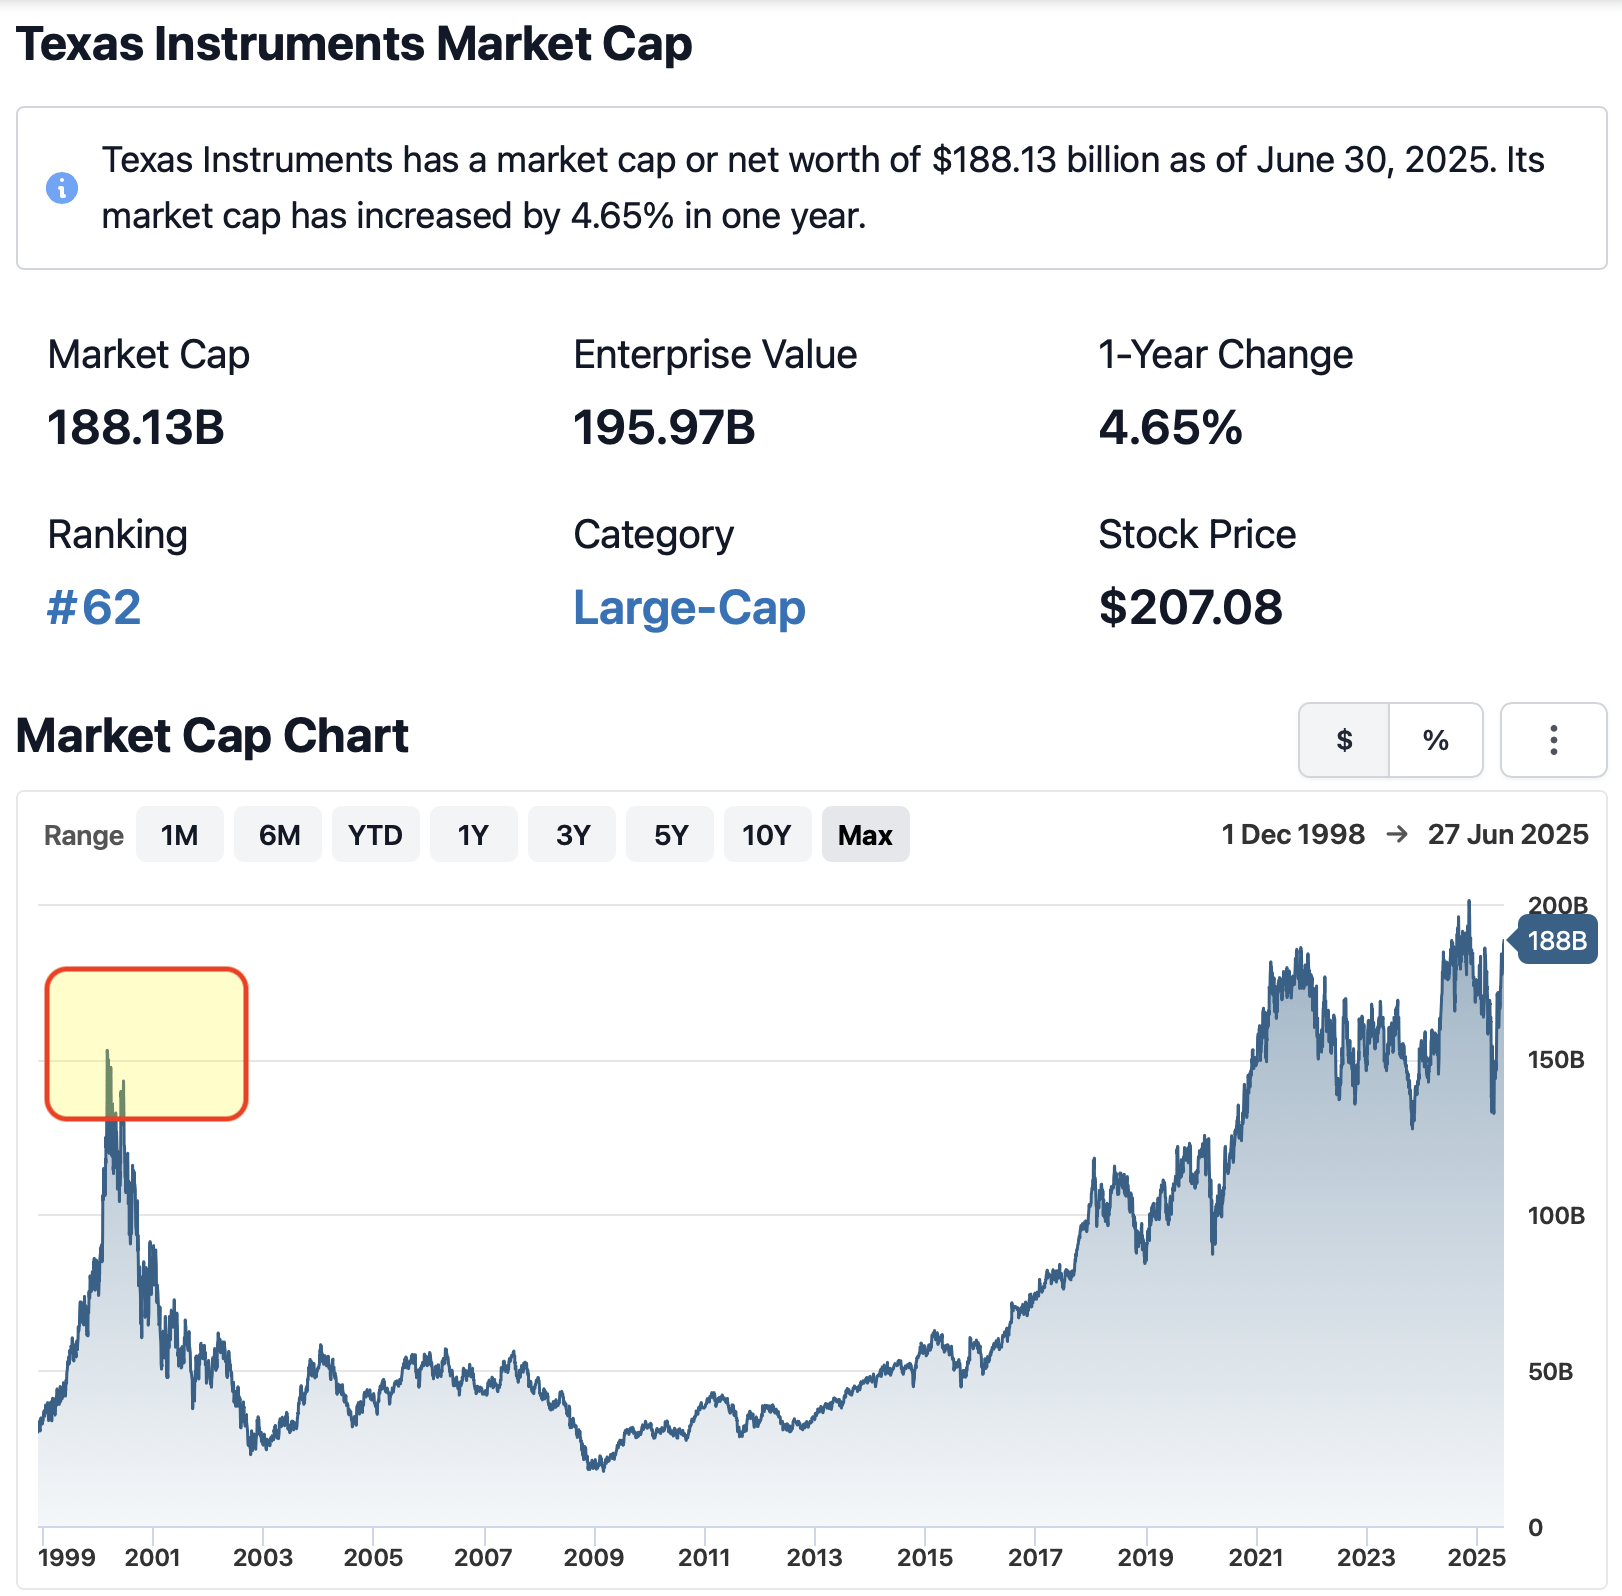This screenshot has width=1622, height=1596.
Task: Toggle the Max range selection
Action: 865,833
